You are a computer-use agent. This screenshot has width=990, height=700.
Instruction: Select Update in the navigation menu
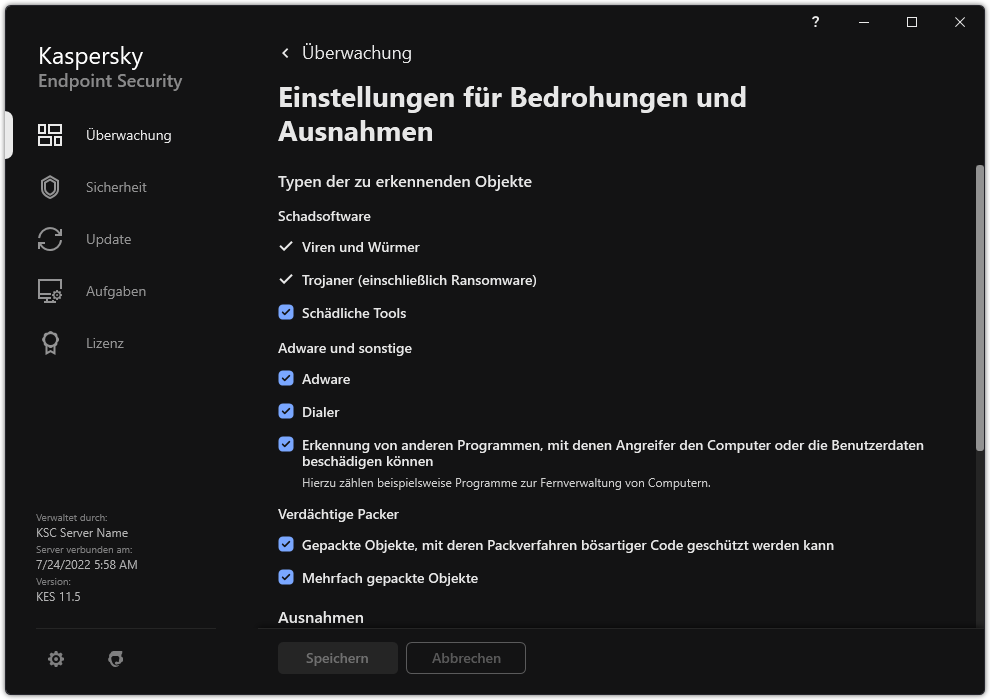108,239
